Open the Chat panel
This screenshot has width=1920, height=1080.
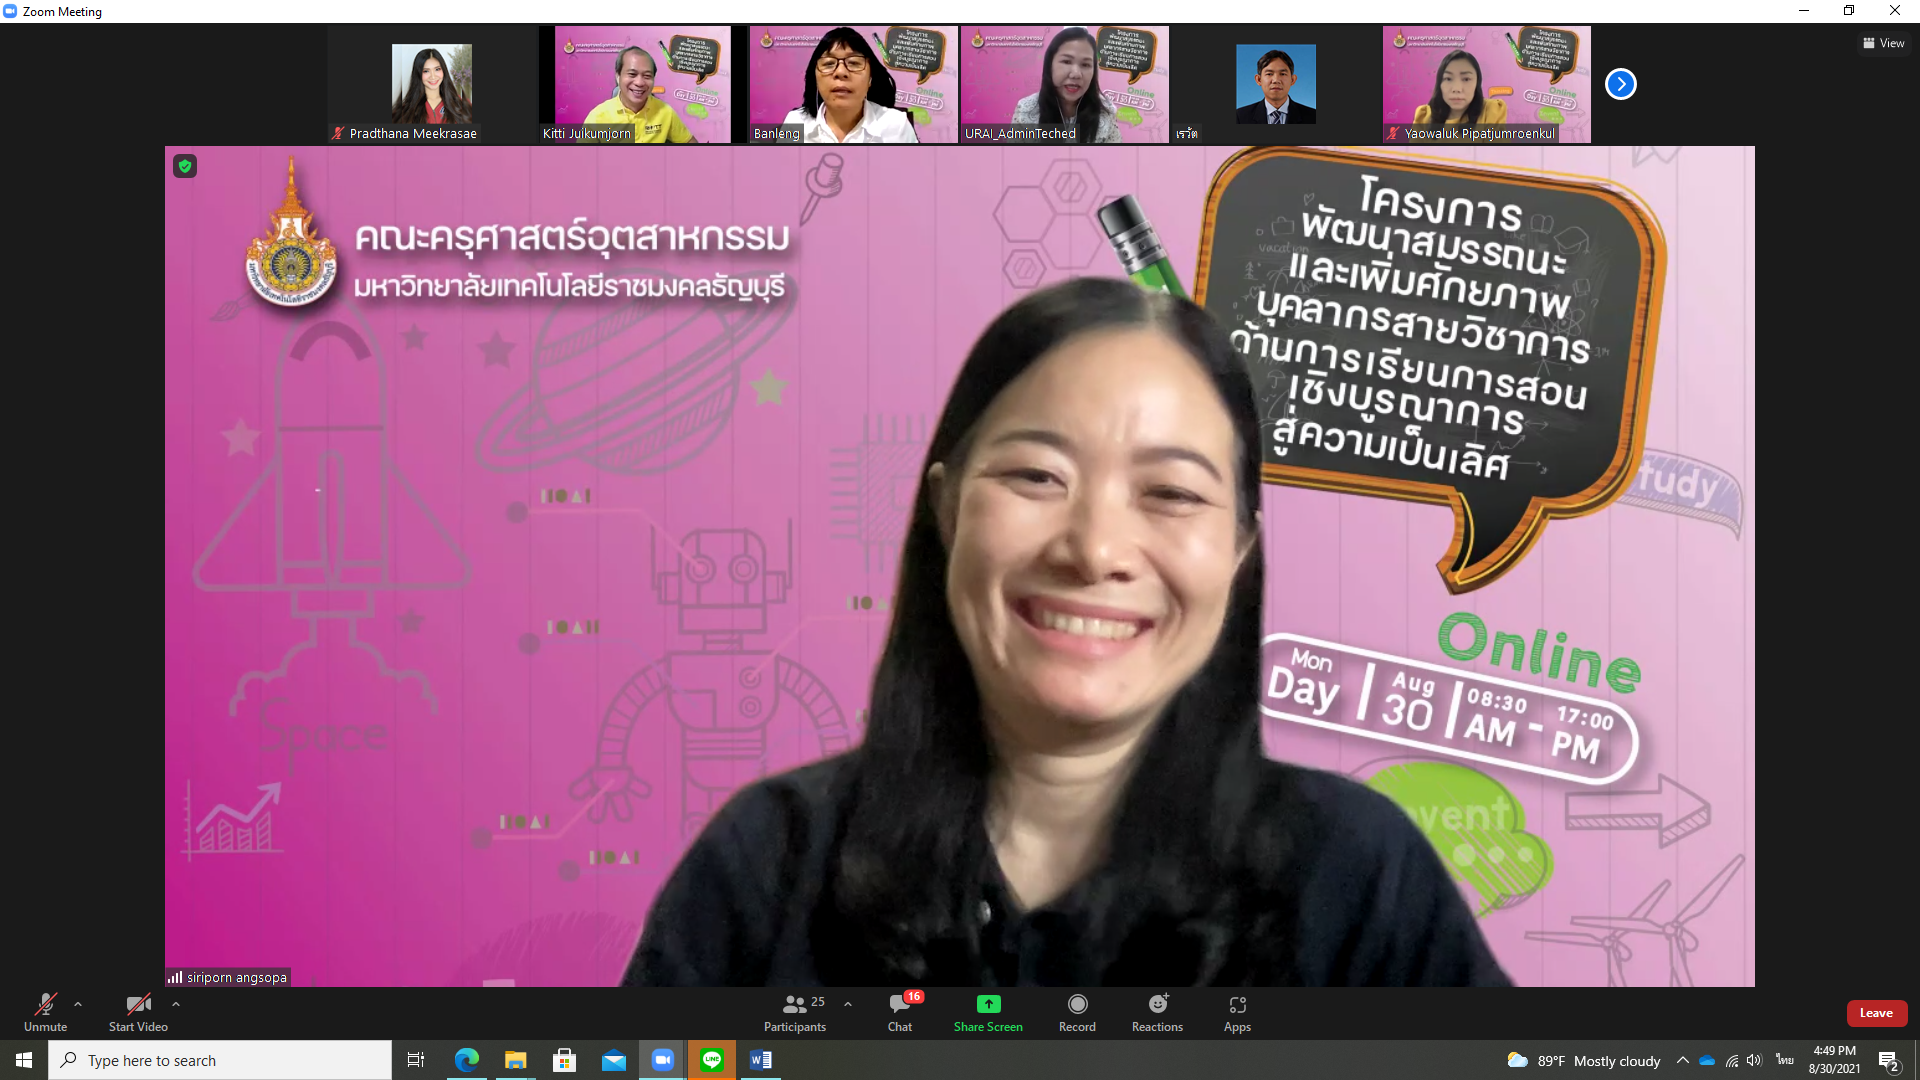(x=900, y=1012)
